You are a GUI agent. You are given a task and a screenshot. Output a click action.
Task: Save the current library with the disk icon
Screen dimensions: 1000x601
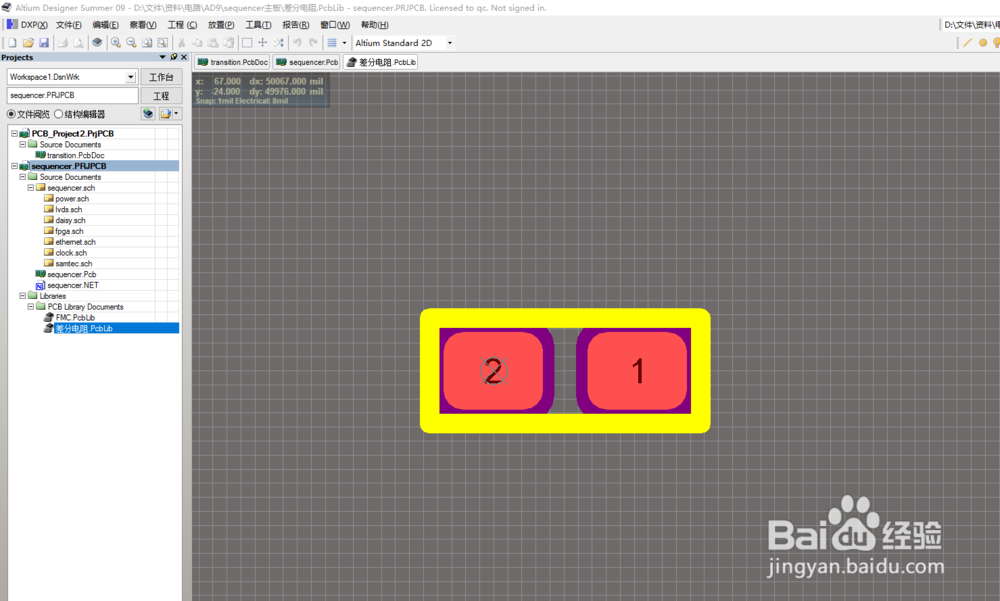pos(44,43)
